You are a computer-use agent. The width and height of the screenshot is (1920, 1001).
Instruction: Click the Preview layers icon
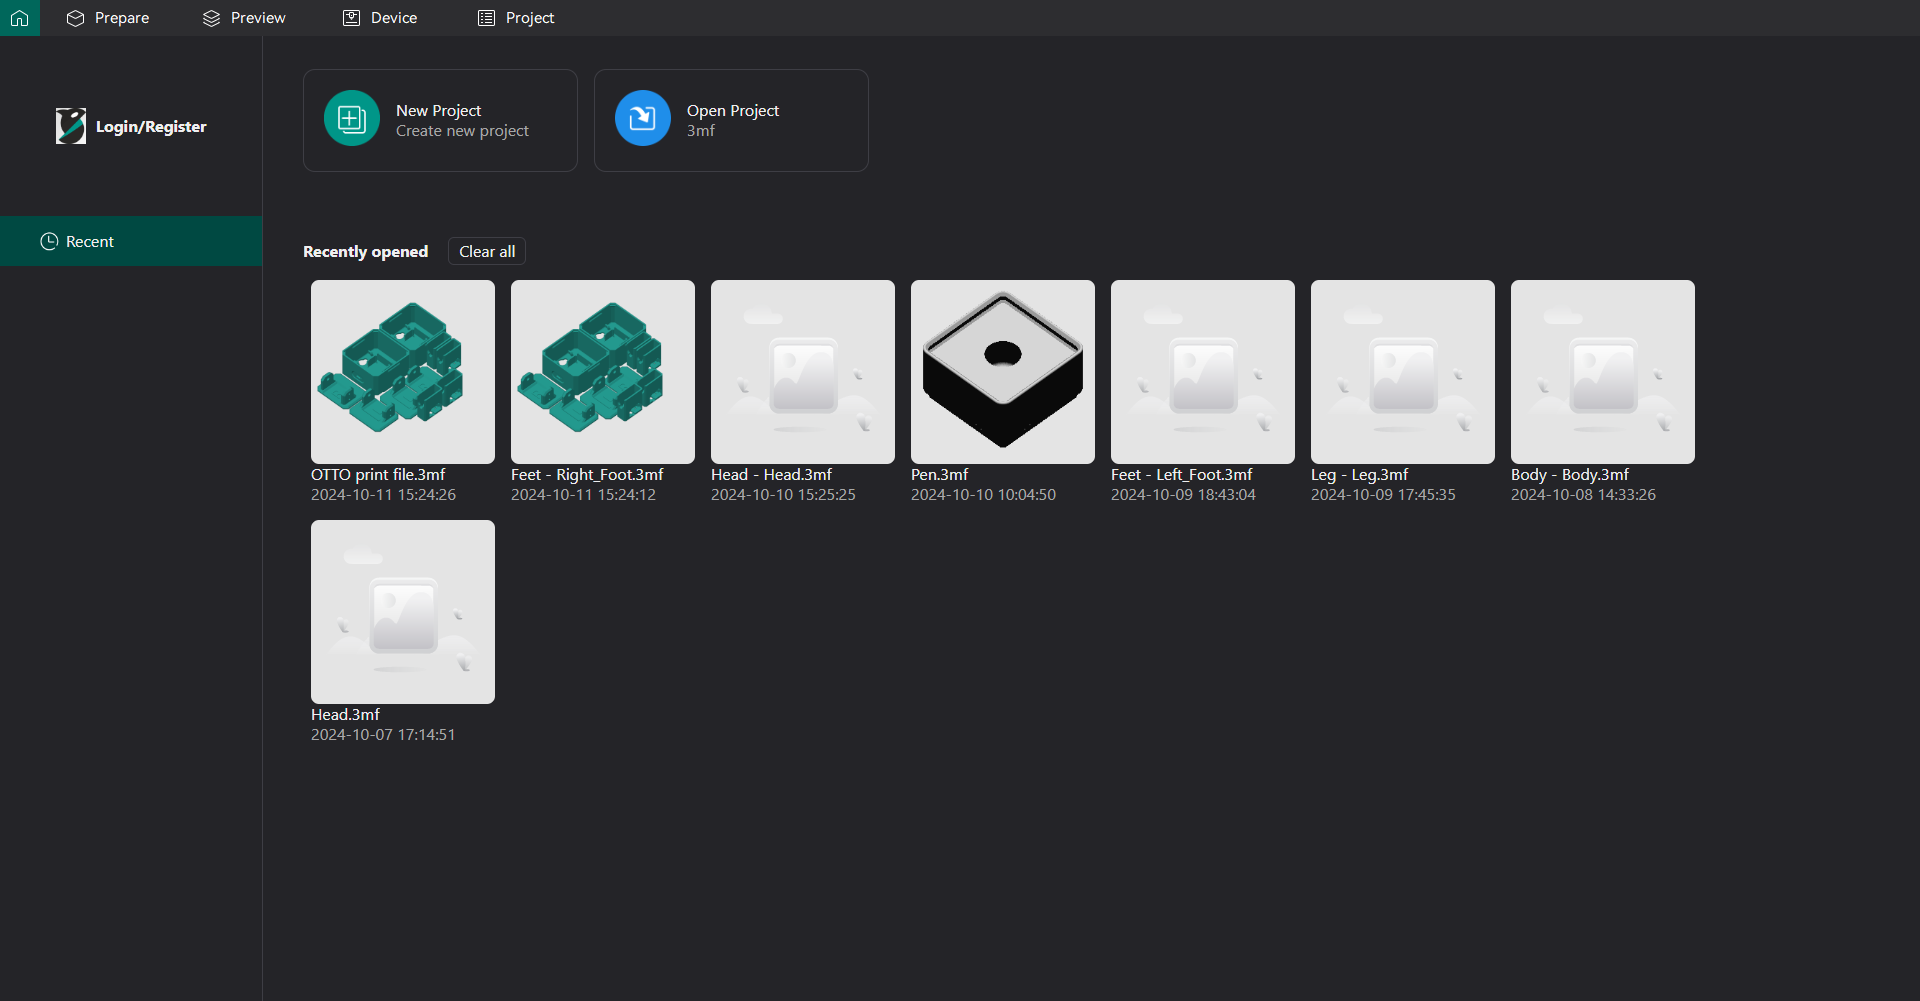pos(211,18)
